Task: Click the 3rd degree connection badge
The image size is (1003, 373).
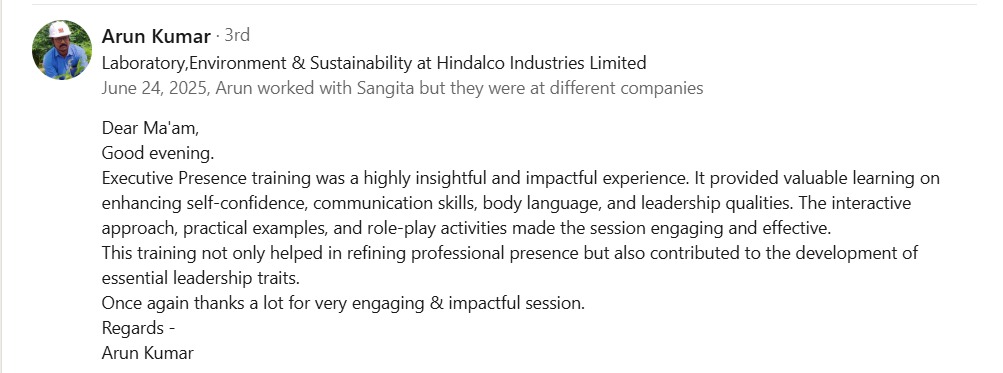Action: coord(237,35)
